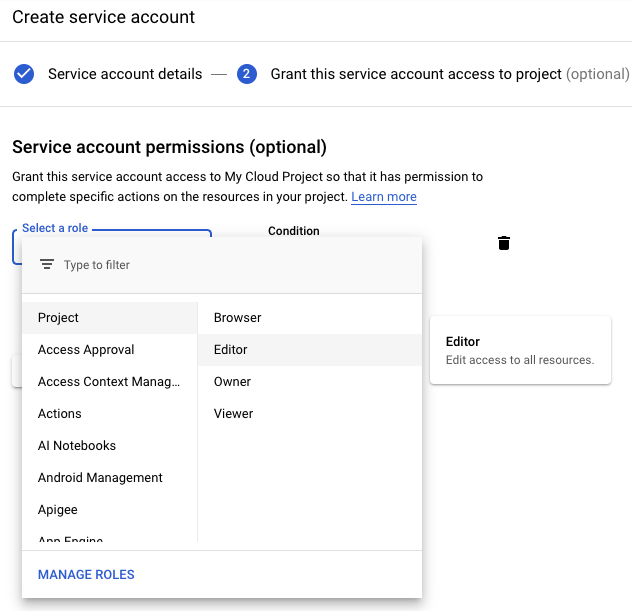Image resolution: width=632 pixels, height=611 pixels.
Task: Click the trash icon to delete role
Action: pyautogui.click(x=504, y=243)
